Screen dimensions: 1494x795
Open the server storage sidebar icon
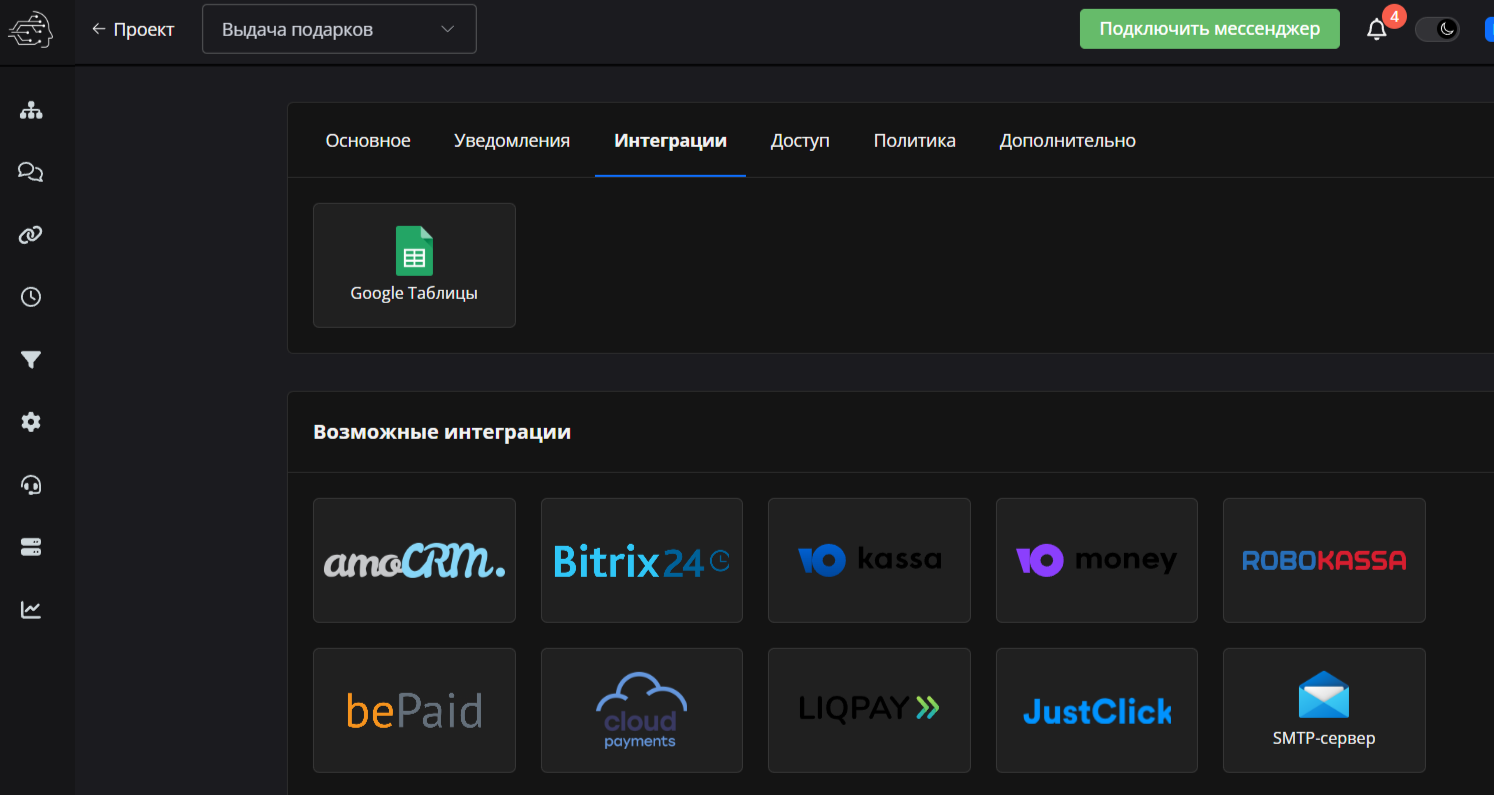[31, 547]
